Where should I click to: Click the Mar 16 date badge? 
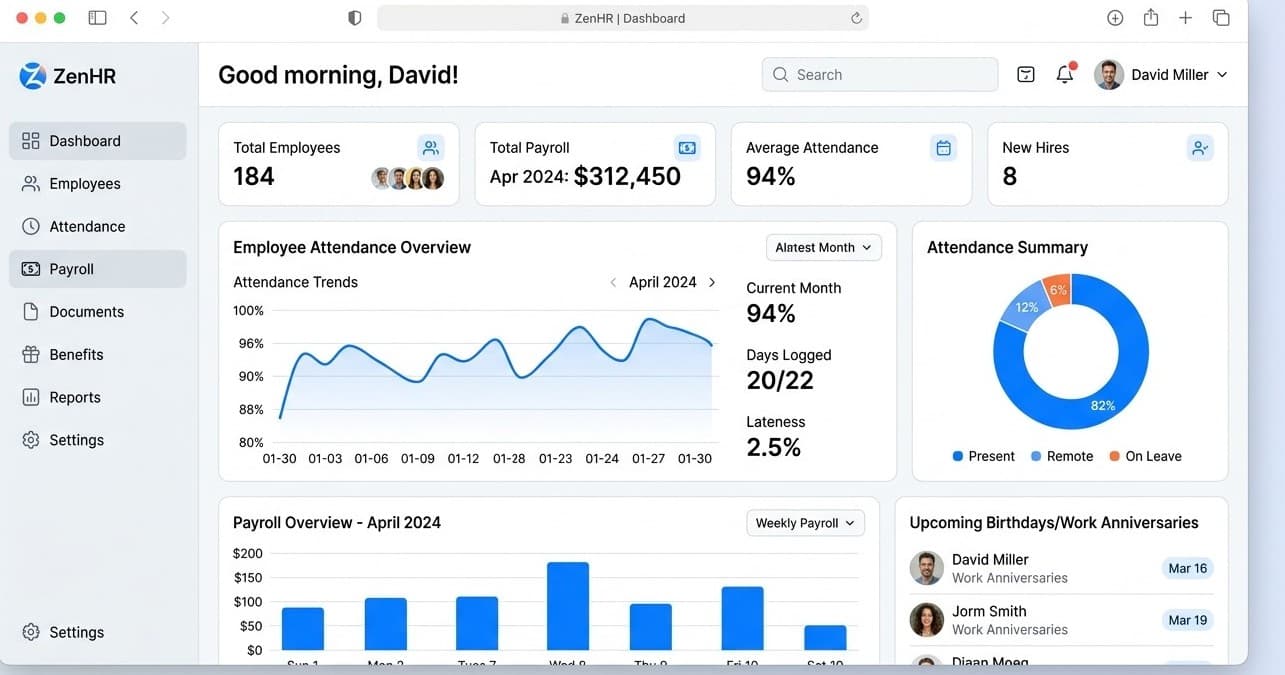pos(1187,568)
